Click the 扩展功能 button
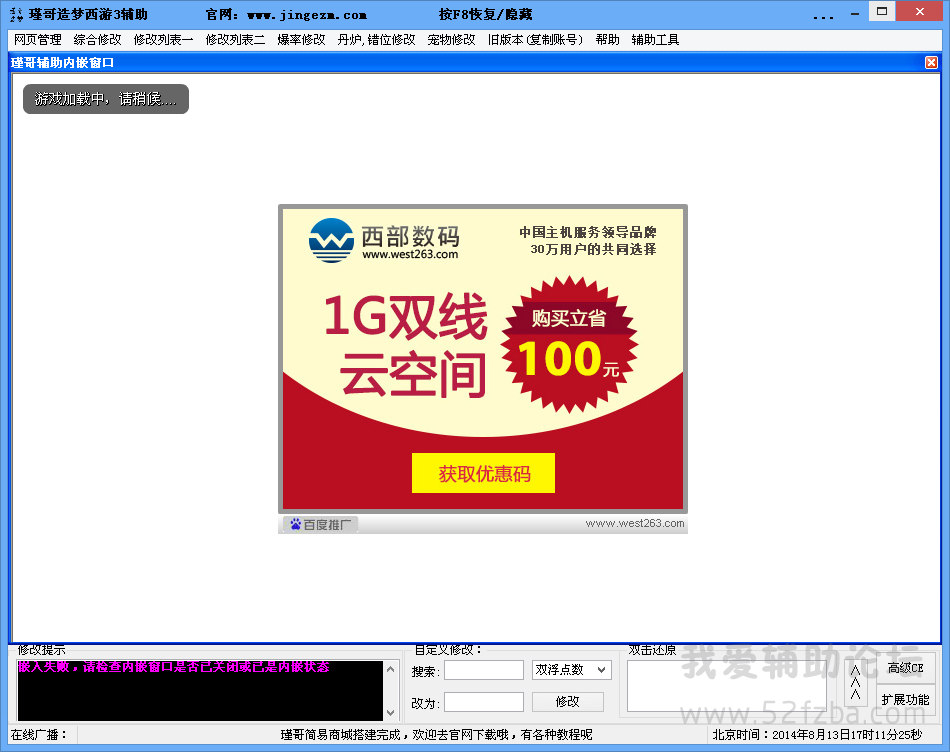Viewport: 950px width, 752px height. tap(905, 699)
